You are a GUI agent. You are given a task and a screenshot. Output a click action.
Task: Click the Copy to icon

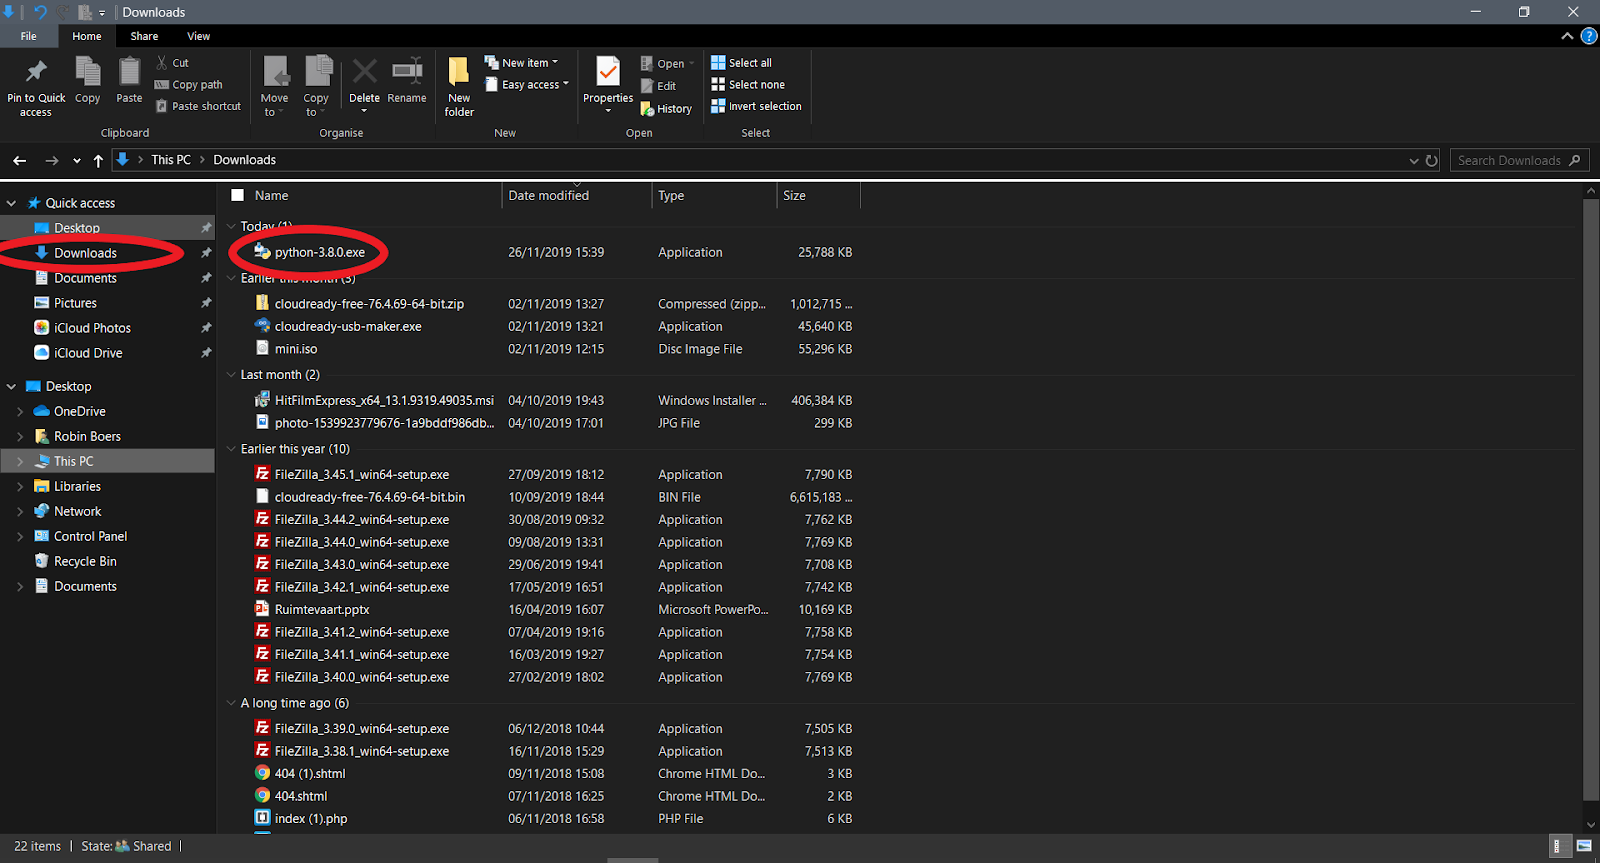click(318, 72)
